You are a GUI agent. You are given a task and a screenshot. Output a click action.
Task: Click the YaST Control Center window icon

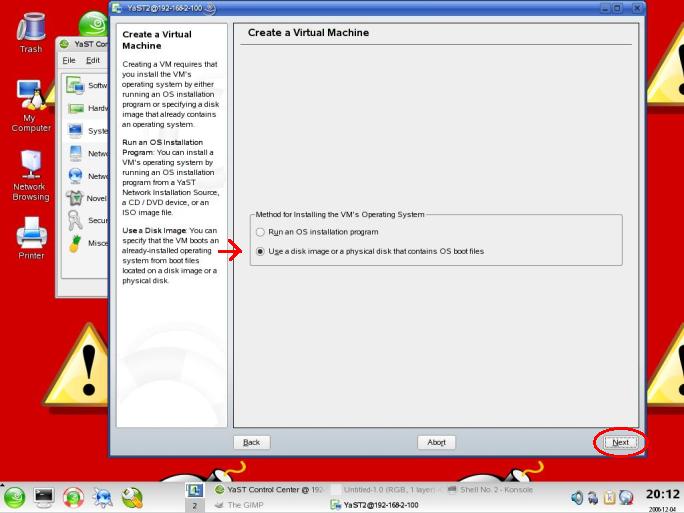click(65, 44)
